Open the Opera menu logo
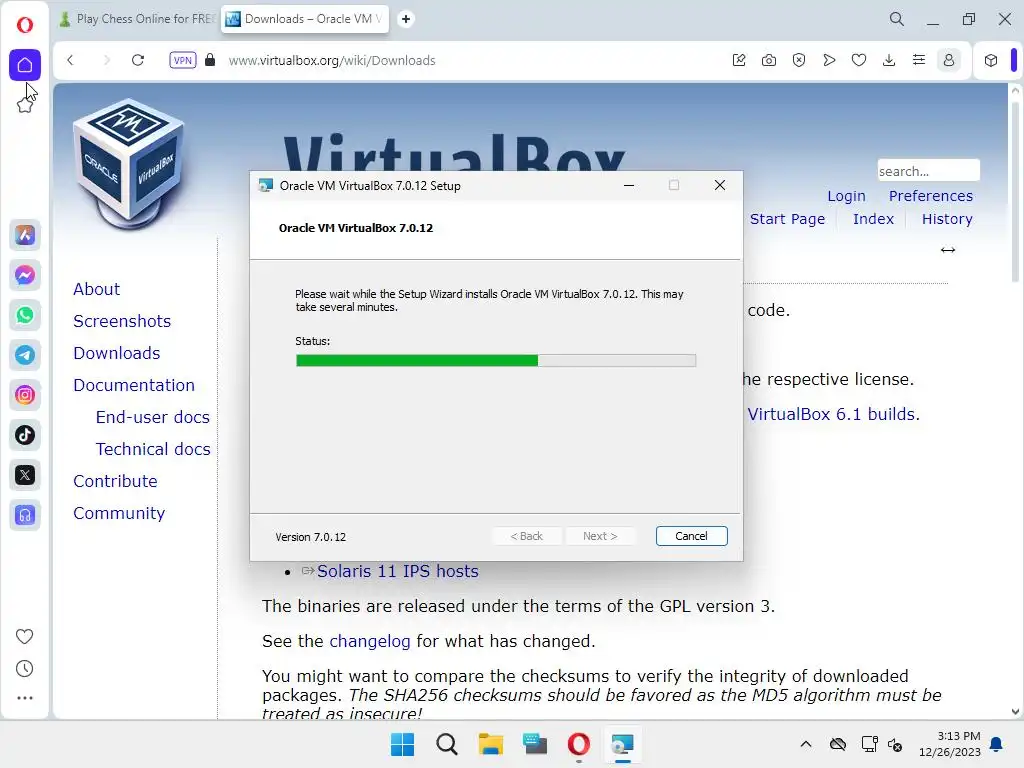Image resolution: width=1024 pixels, height=768 pixels. coord(25,25)
